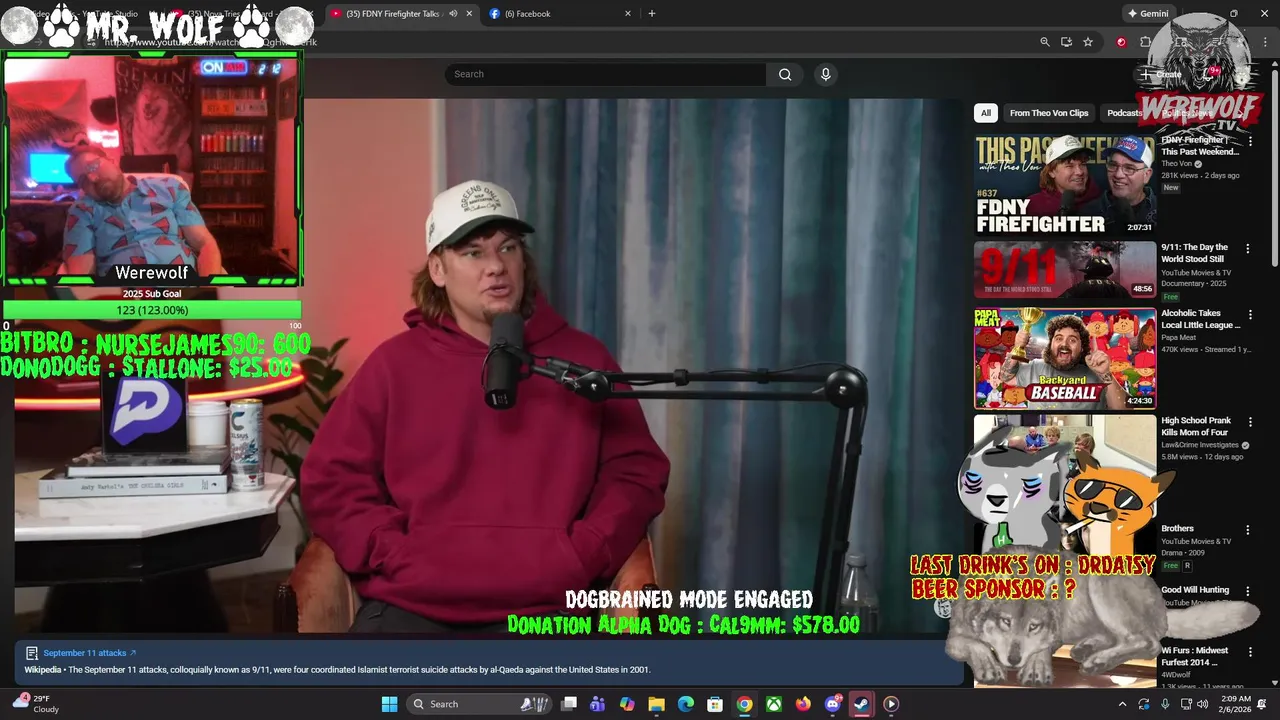Open Discord from the taskbar
This screenshot has width=1280, height=720.
[x=833, y=704]
